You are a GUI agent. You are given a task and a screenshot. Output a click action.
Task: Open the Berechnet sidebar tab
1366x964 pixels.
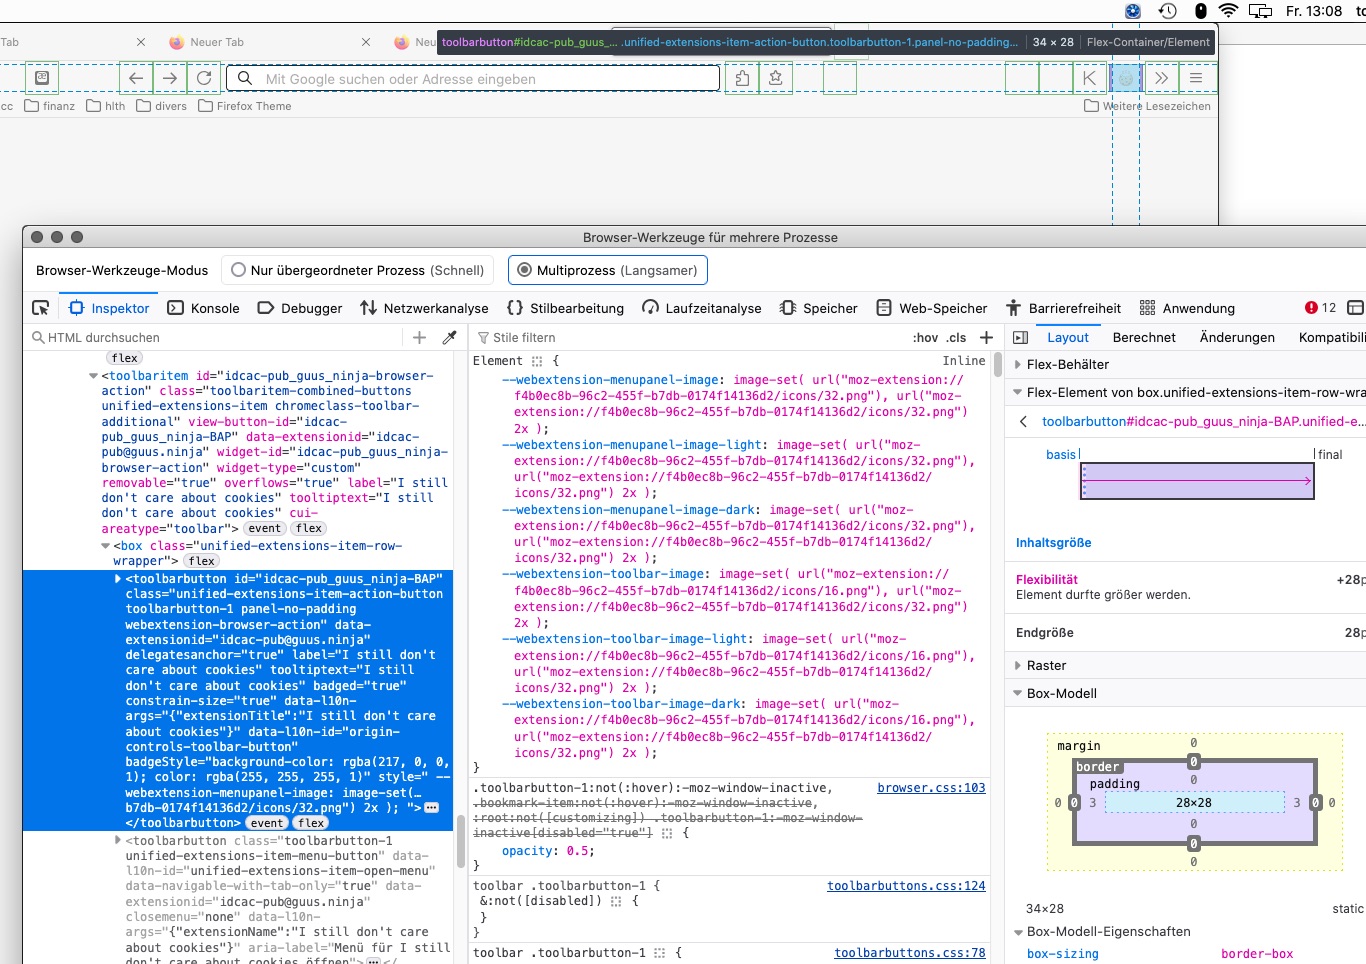pyautogui.click(x=1143, y=338)
